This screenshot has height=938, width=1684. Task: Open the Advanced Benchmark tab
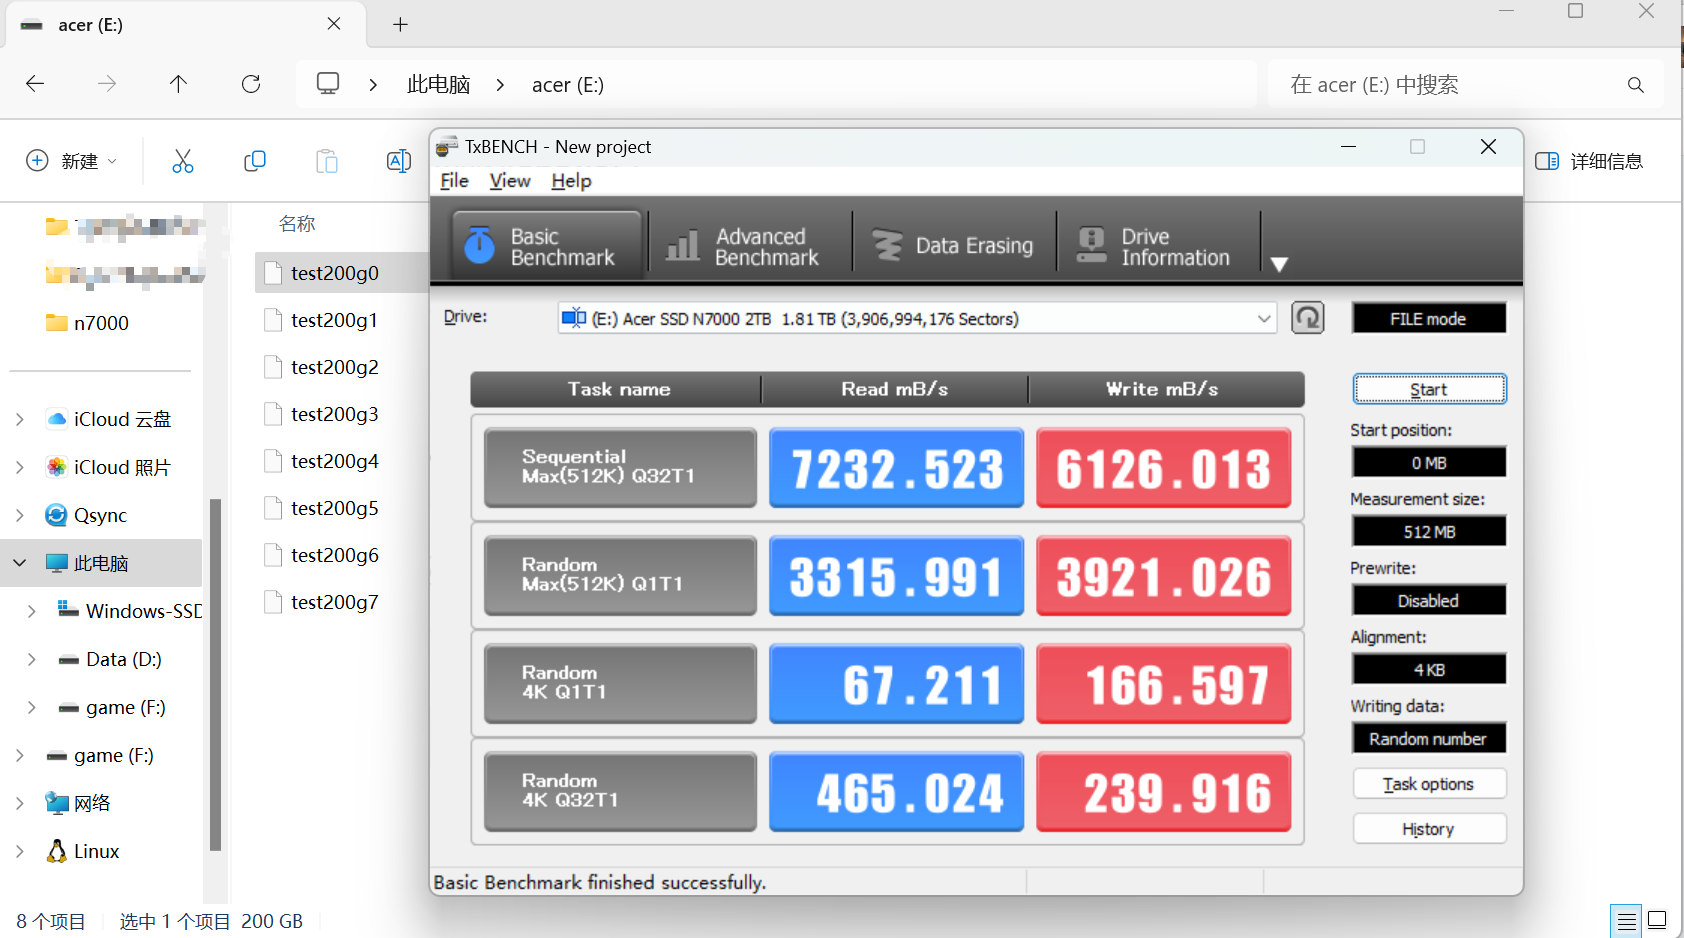tap(750, 246)
